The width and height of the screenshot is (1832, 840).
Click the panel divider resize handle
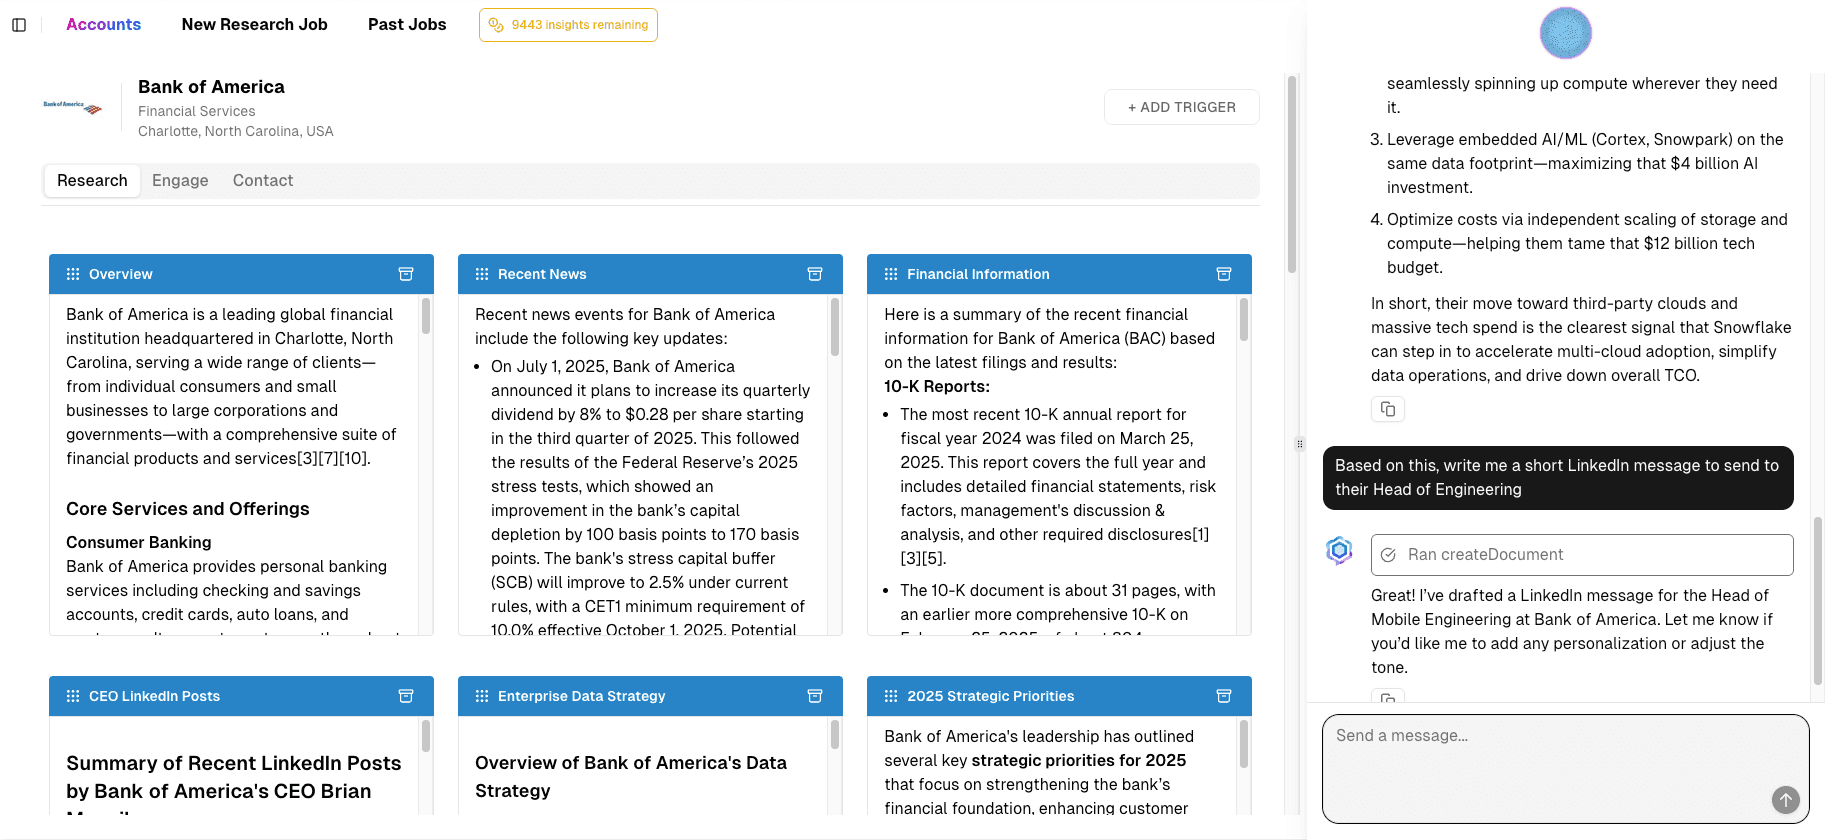1300,444
